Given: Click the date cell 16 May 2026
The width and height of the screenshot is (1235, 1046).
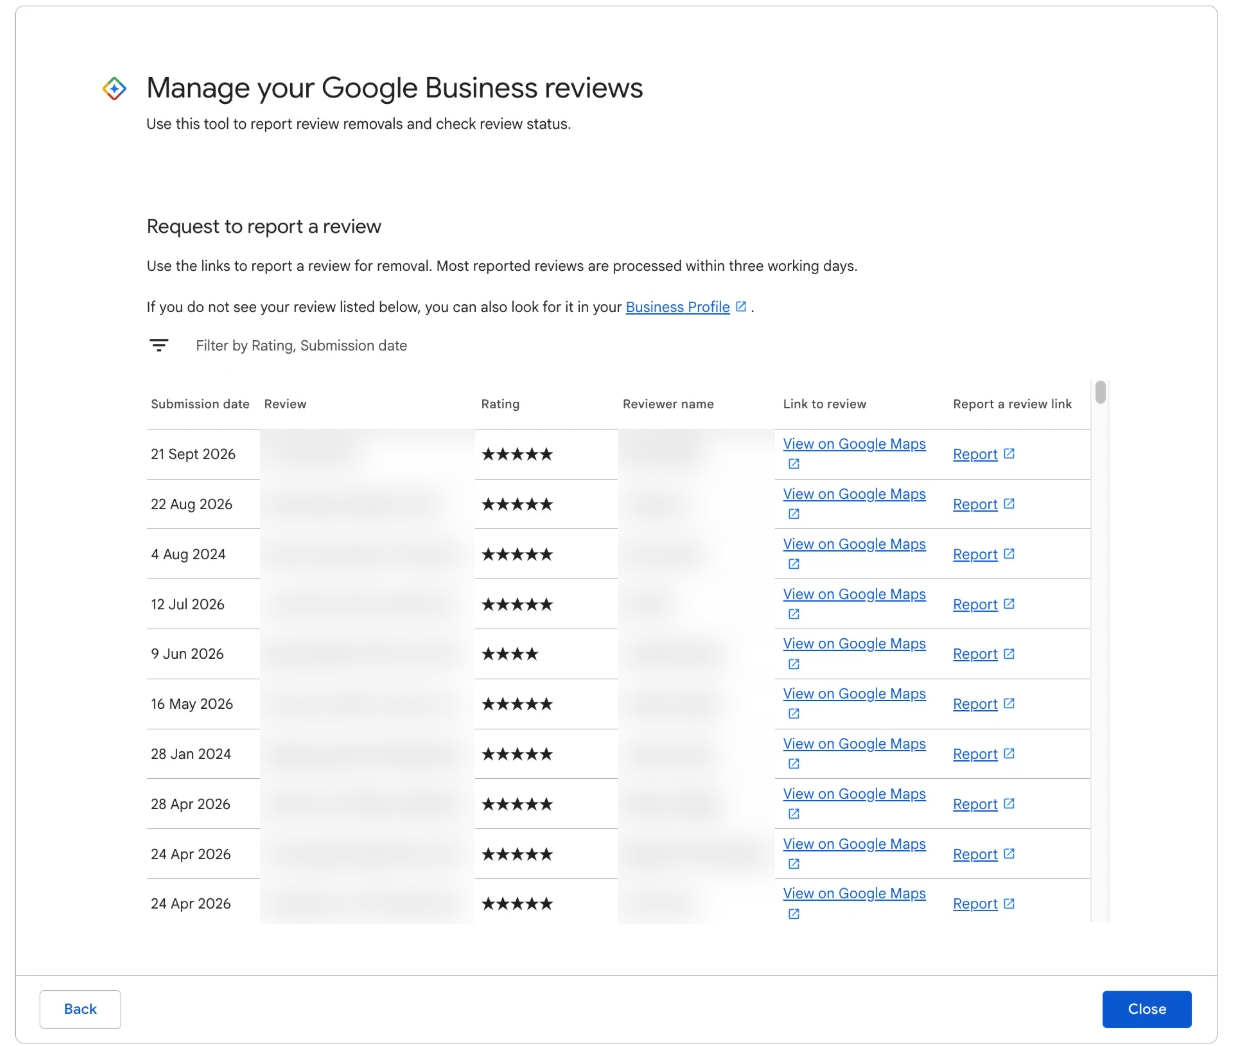Looking at the screenshot, I should click(x=192, y=704).
